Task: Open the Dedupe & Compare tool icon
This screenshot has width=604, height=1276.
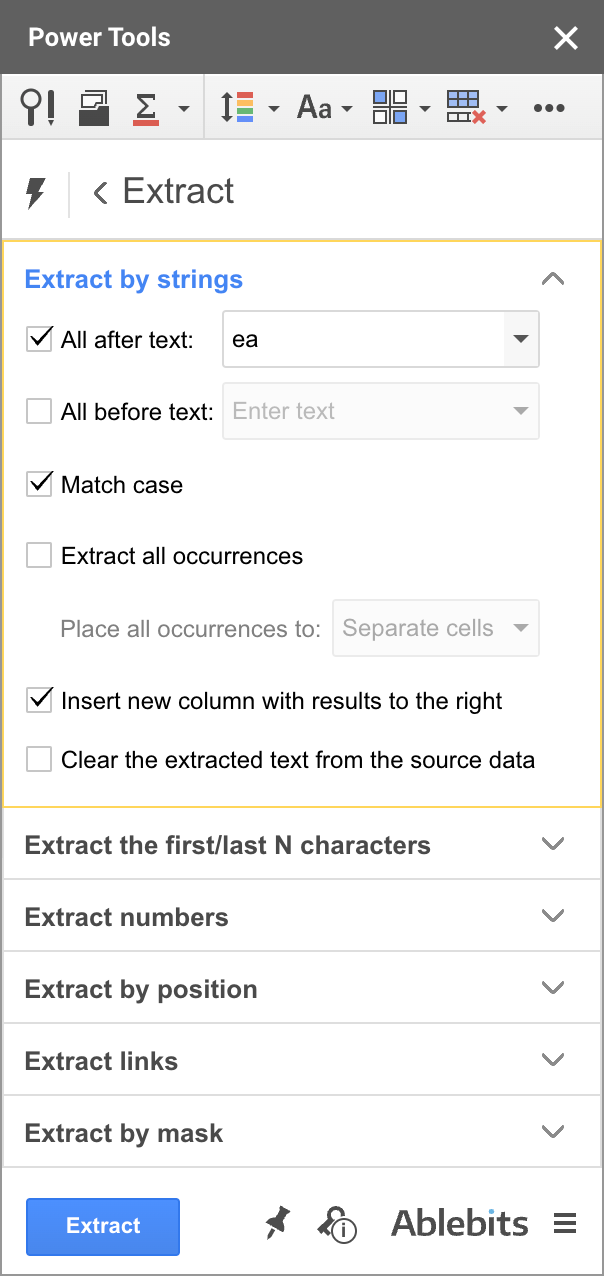Action: click(95, 108)
